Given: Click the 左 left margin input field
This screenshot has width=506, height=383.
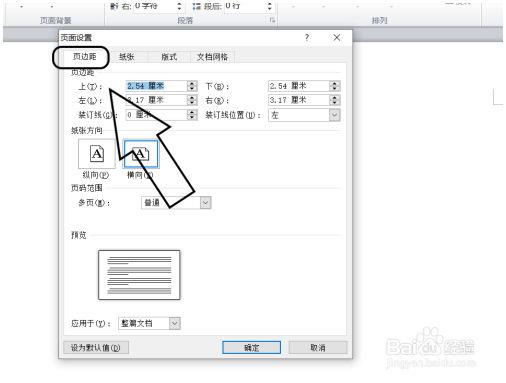Looking at the screenshot, I should pos(156,100).
